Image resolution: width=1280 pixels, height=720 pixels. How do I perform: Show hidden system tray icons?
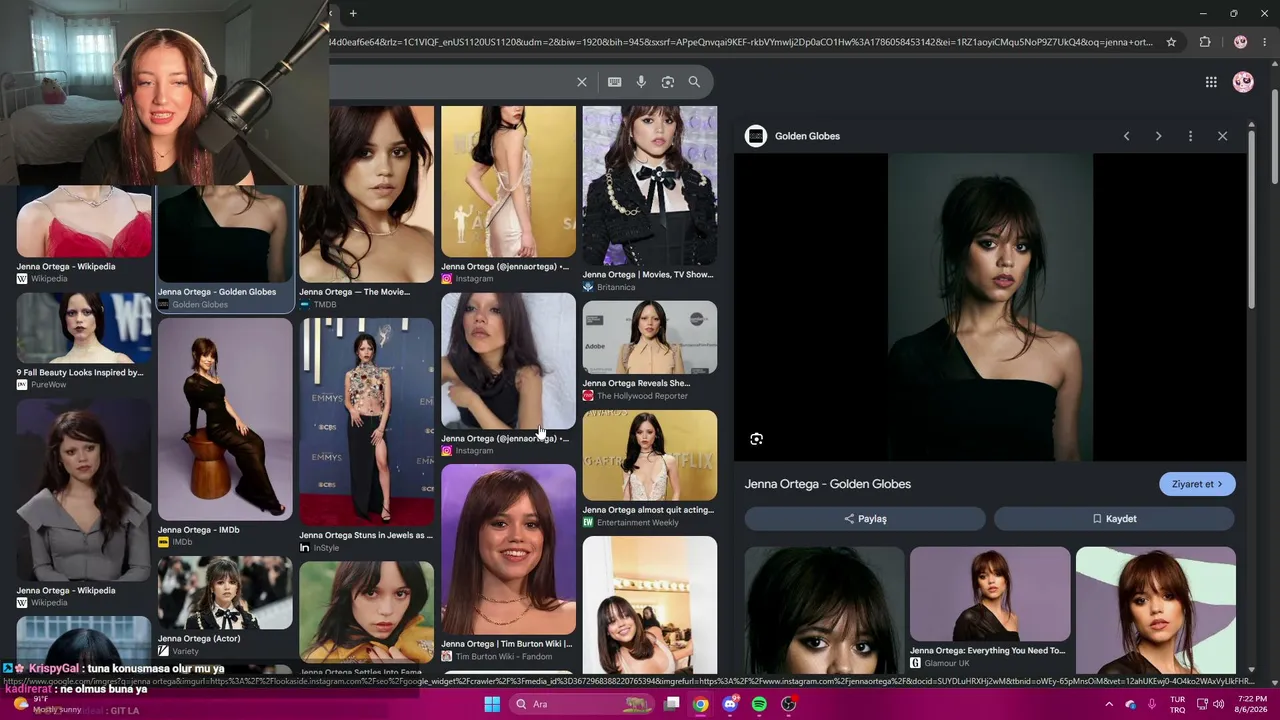1108,704
